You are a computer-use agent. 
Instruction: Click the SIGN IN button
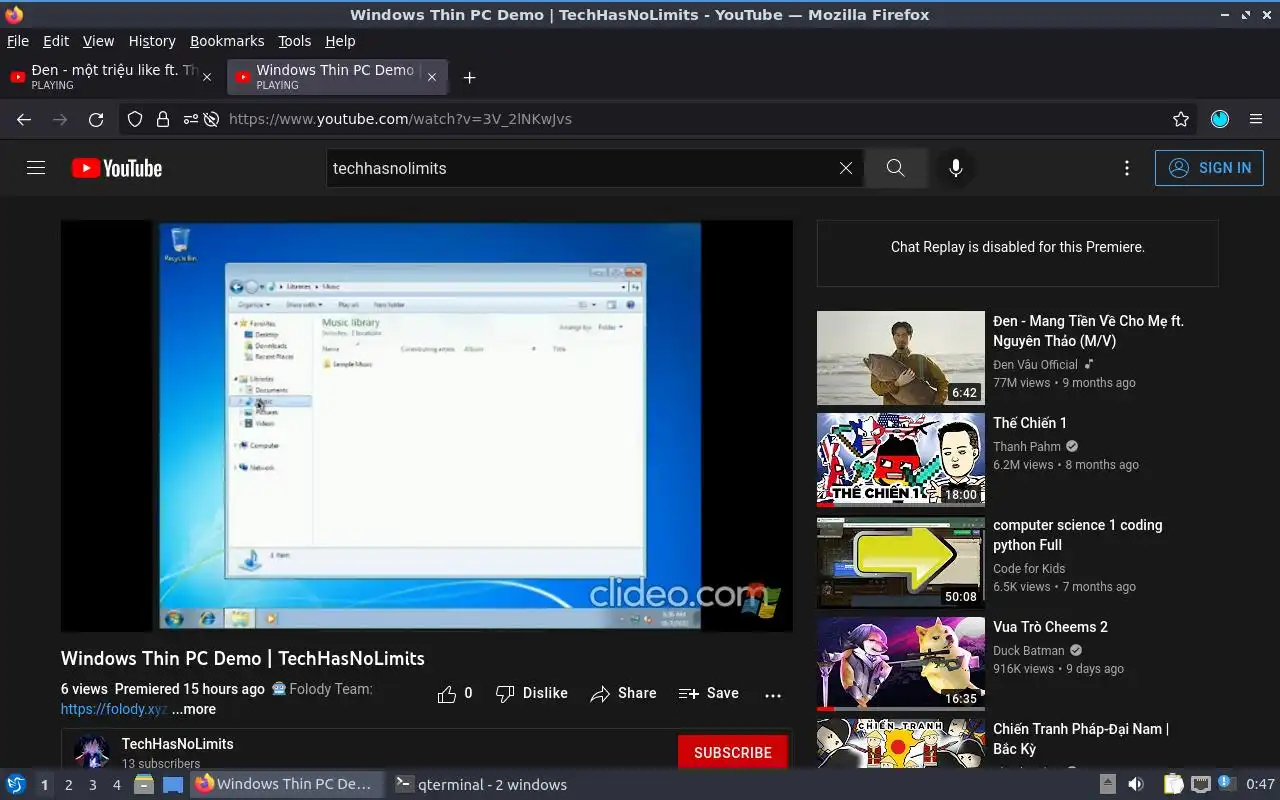tap(1209, 168)
